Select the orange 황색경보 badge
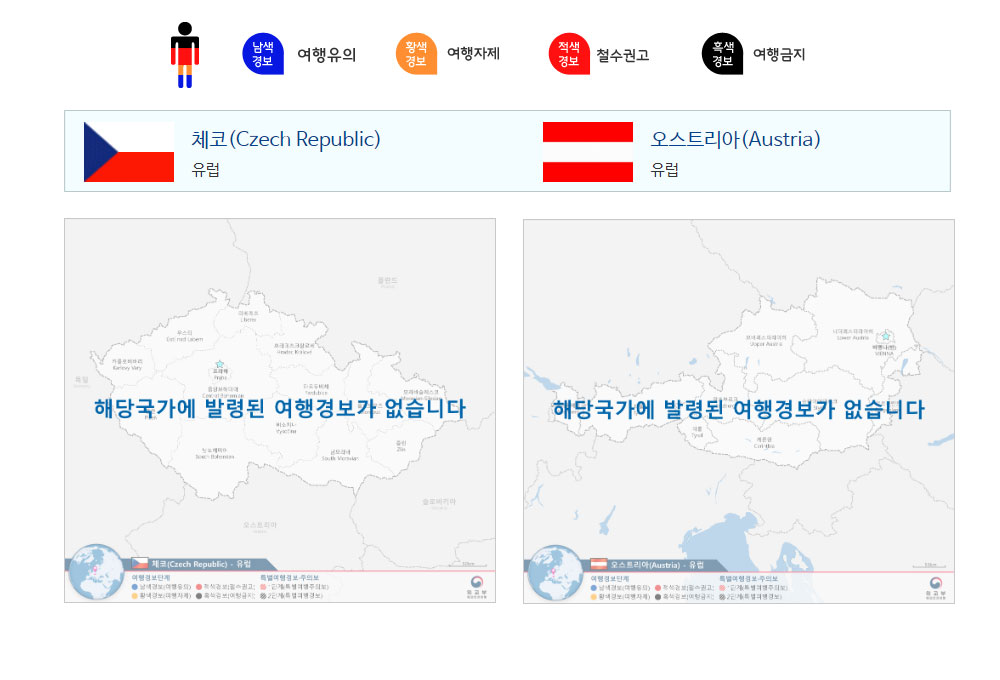 [x=416, y=54]
